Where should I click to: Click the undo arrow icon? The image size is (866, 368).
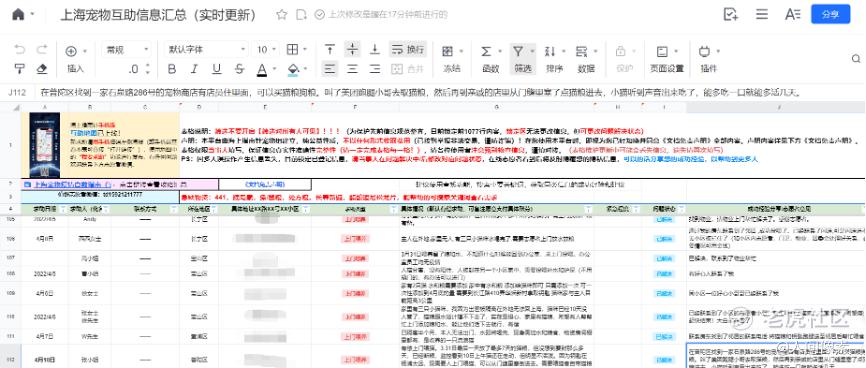(20, 50)
